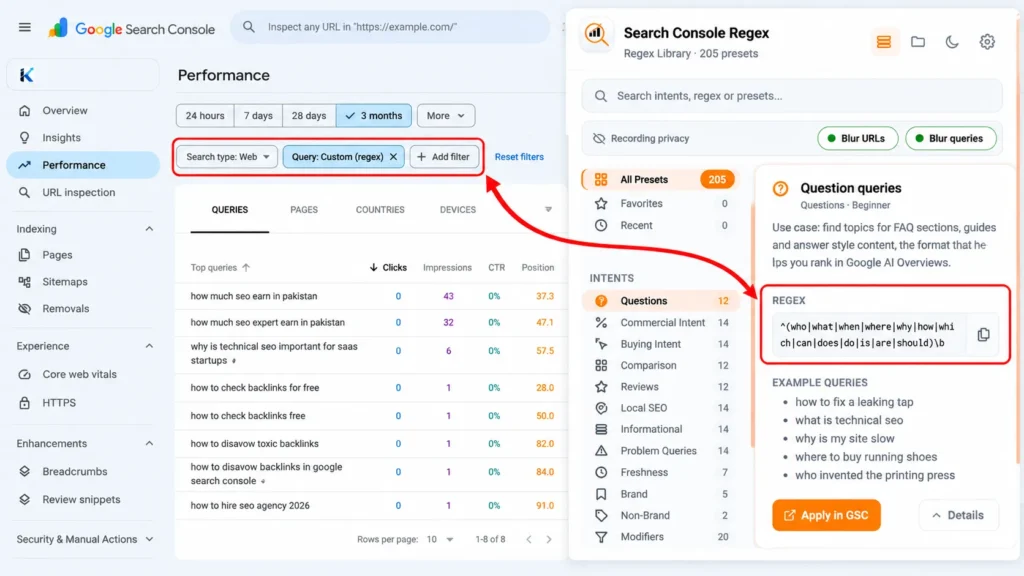Remove the Query: Custom (regex) filter

(393, 157)
